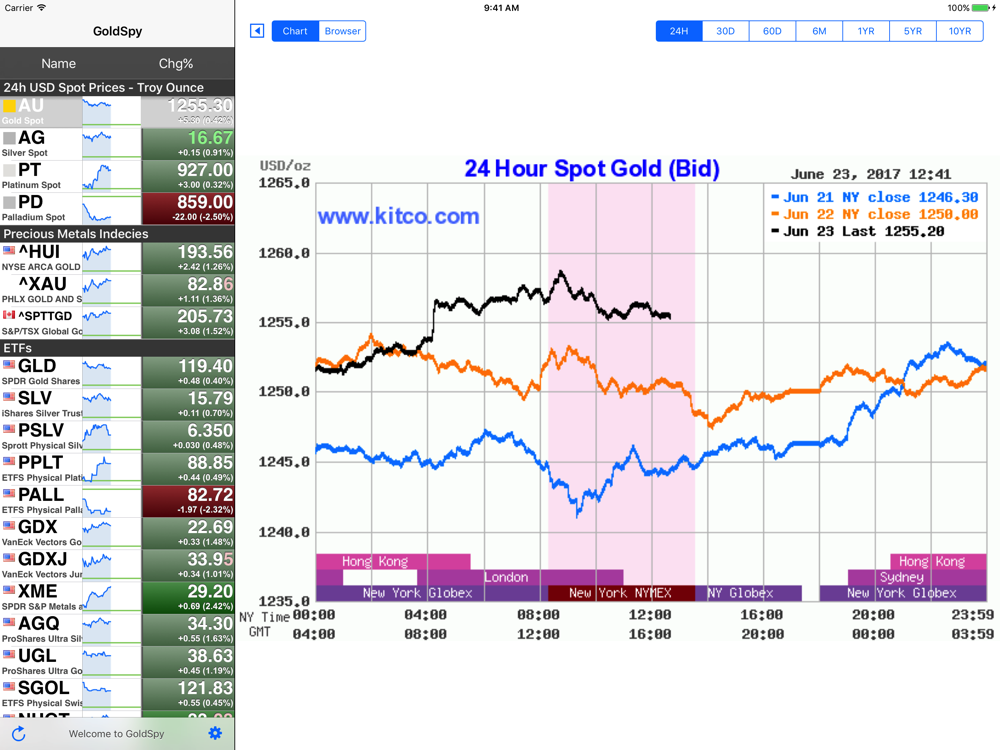
Task: Select the GDXJ VanEck Vectors Junior row
Action: (117, 566)
